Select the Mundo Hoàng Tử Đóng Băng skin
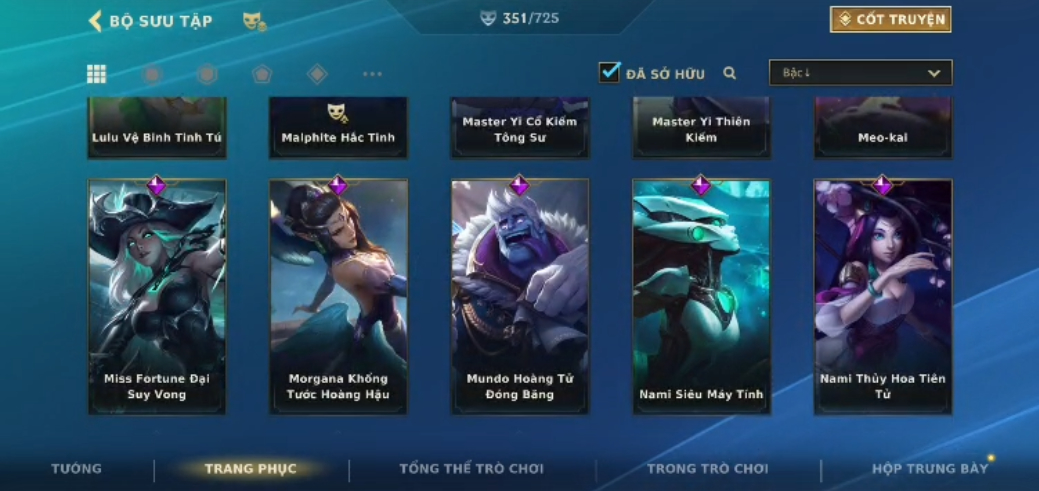Viewport: 1039px width, 491px height. pos(520,296)
